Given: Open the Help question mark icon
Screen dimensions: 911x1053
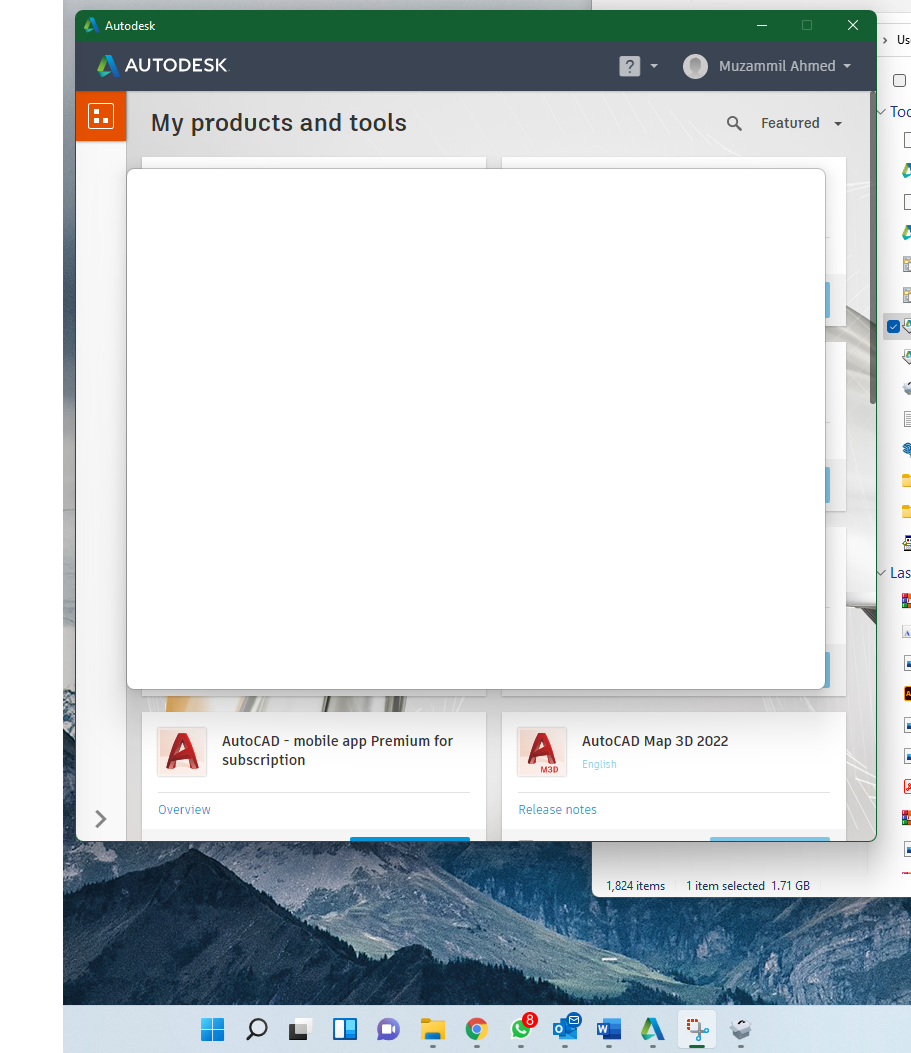Looking at the screenshot, I should [x=628, y=65].
